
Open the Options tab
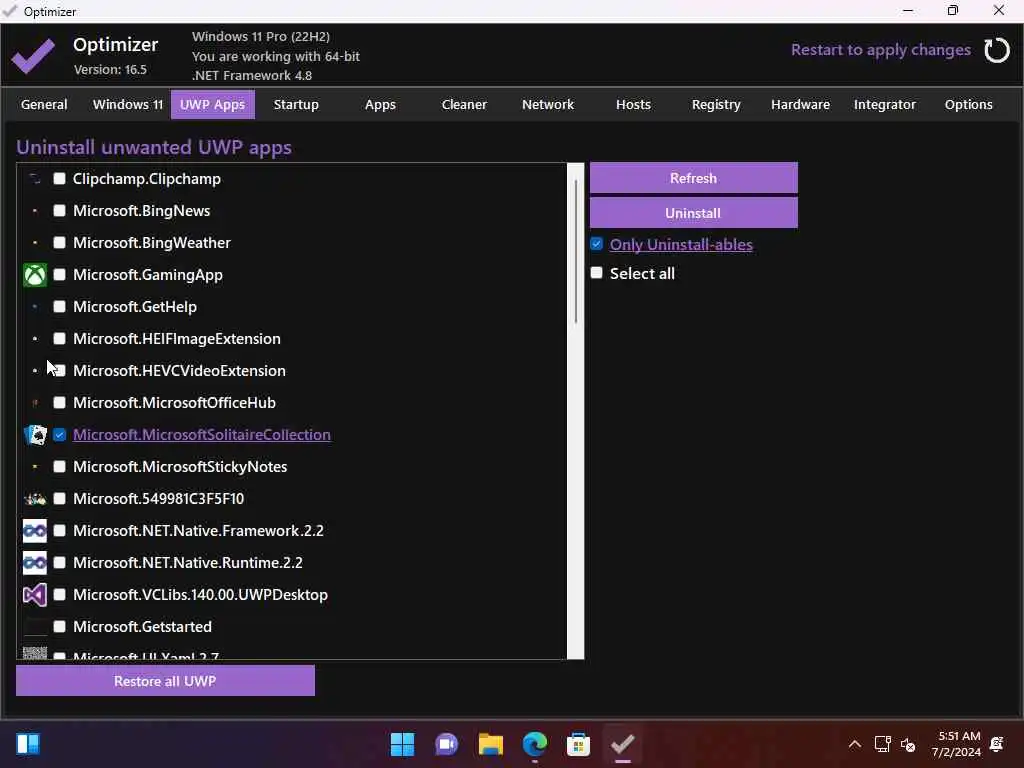[968, 104]
